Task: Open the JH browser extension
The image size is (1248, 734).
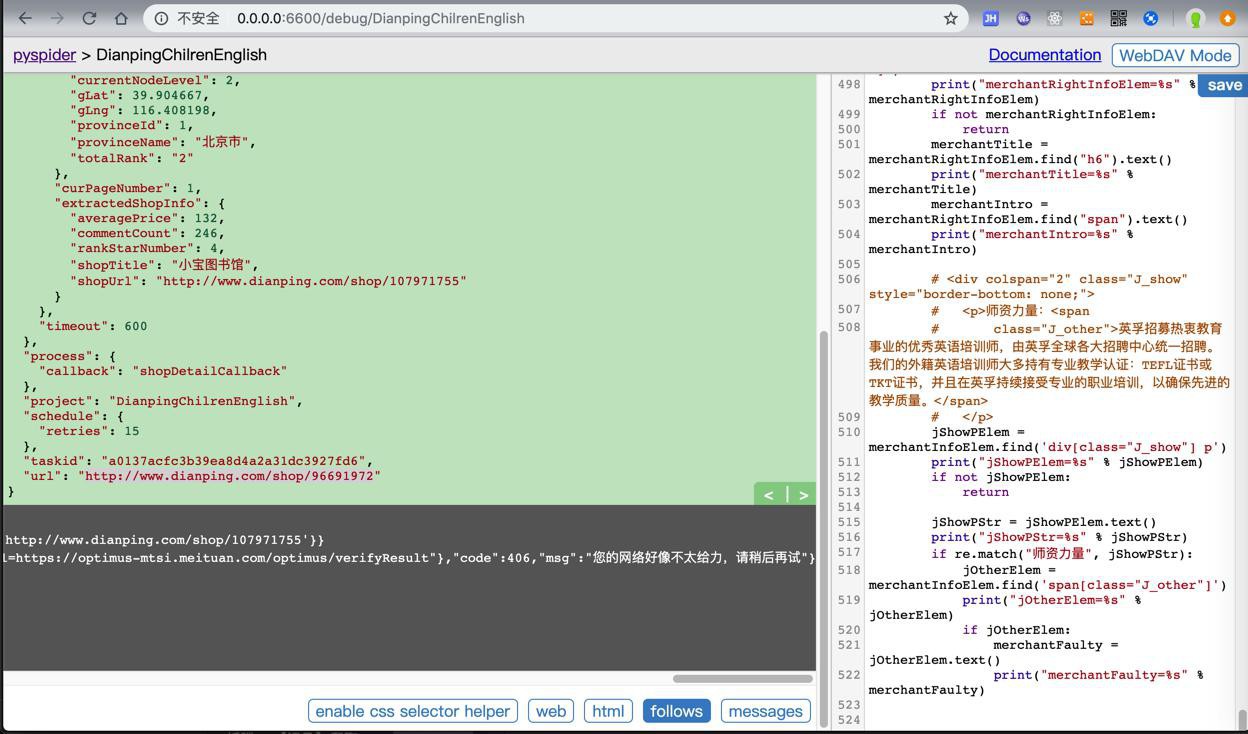Action: (x=990, y=18)
